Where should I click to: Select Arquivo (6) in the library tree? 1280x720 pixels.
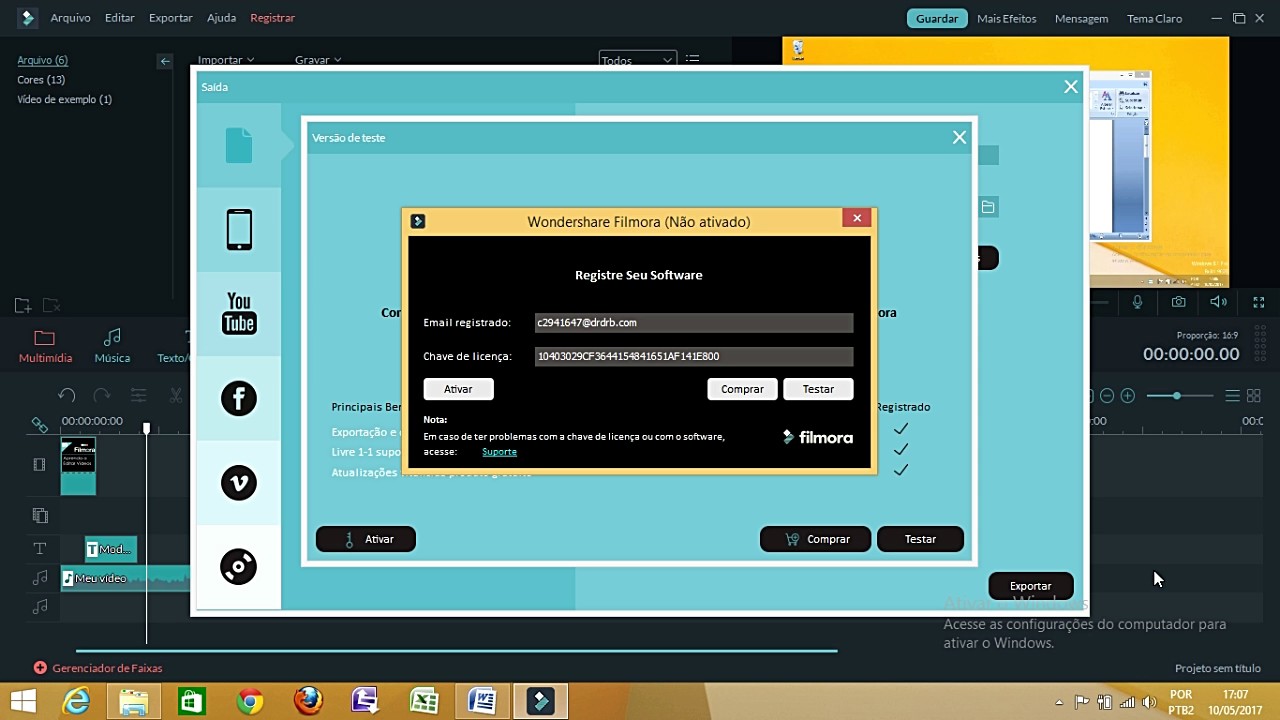pyautogui.click(x=42, y=60)
